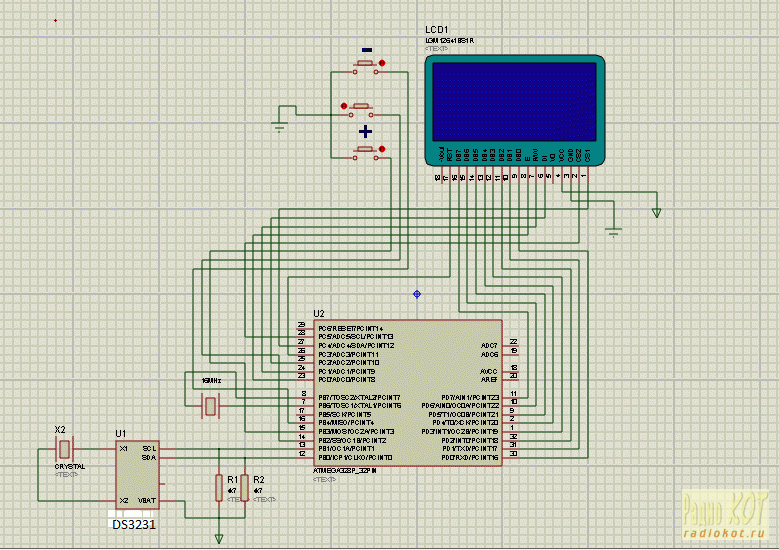Click pin number 30 on U2
The height and width of the screenshot is (550, 779).
tap(514, 454)
